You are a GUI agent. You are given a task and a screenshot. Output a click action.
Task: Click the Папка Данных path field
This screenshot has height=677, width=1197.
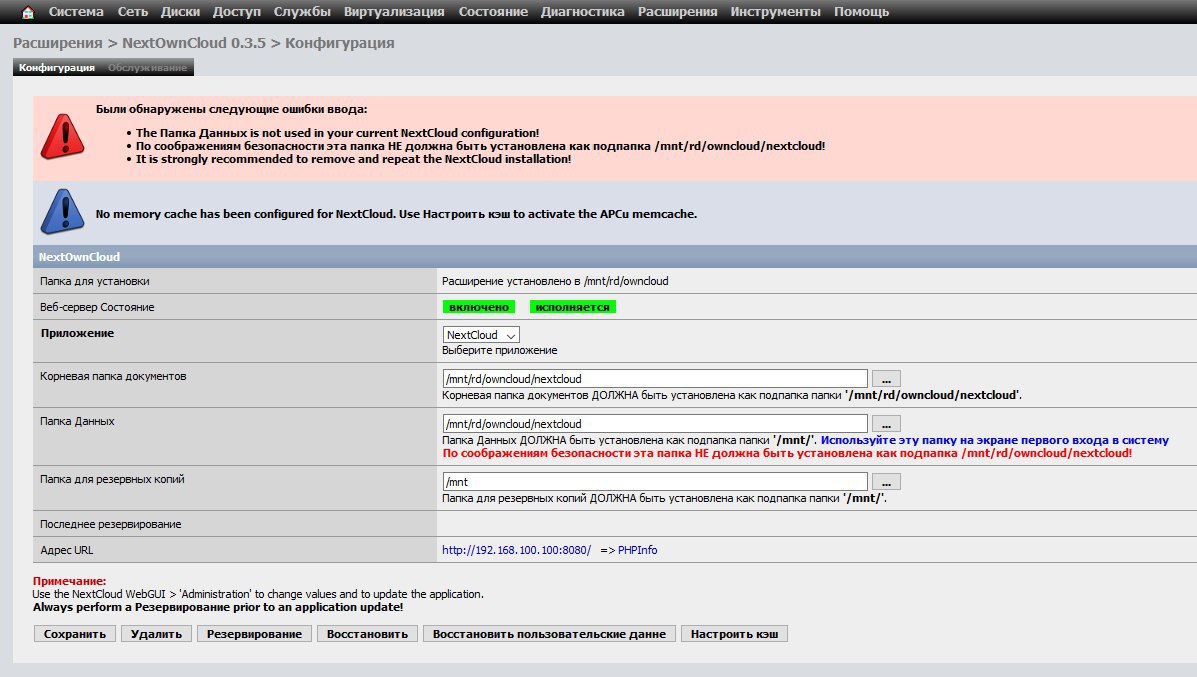coord(655,424)
